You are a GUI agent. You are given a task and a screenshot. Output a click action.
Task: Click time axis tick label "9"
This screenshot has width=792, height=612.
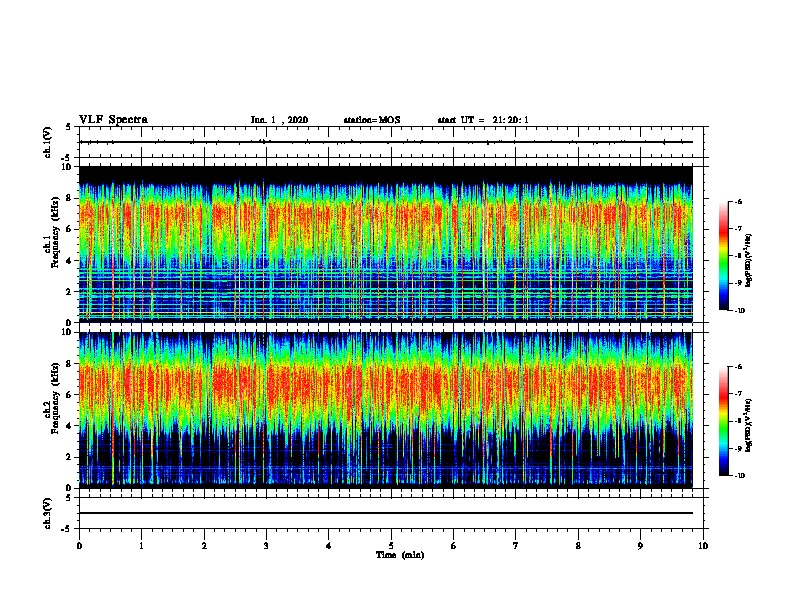click(641, 545)
